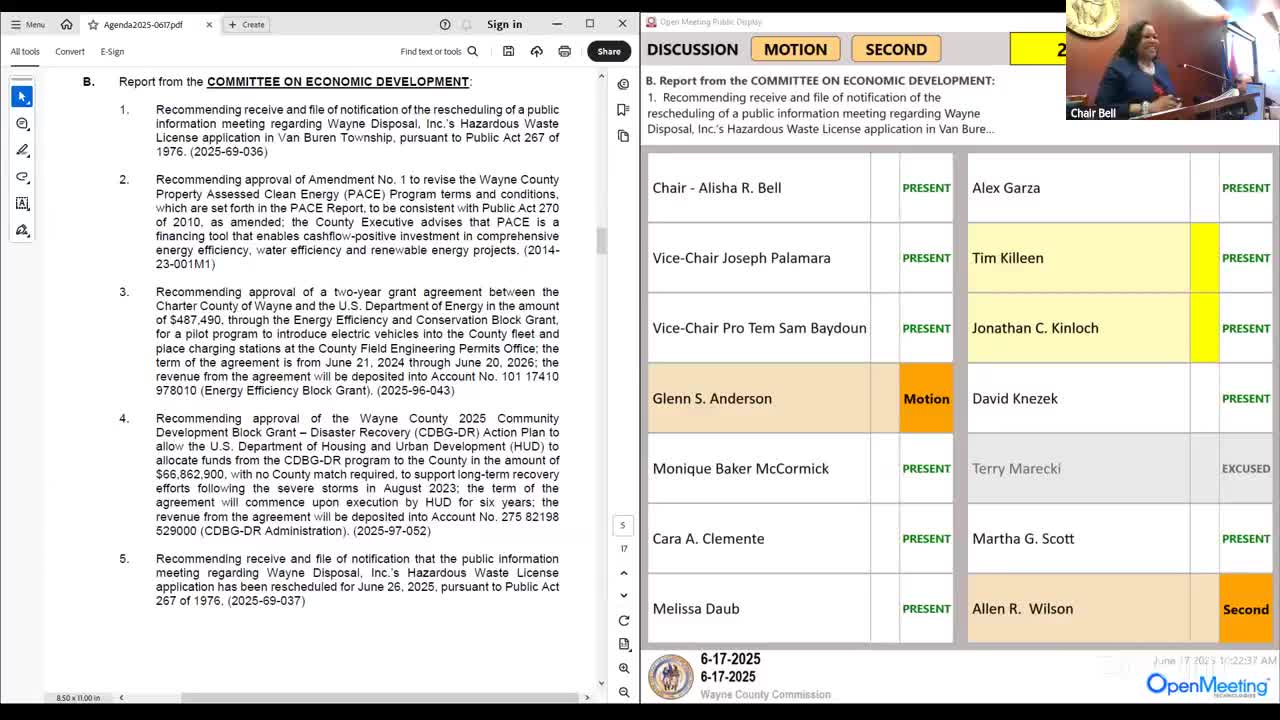Select the highlighter pen tool
This screenshot has height=720, width=1280.
[22, 150]
